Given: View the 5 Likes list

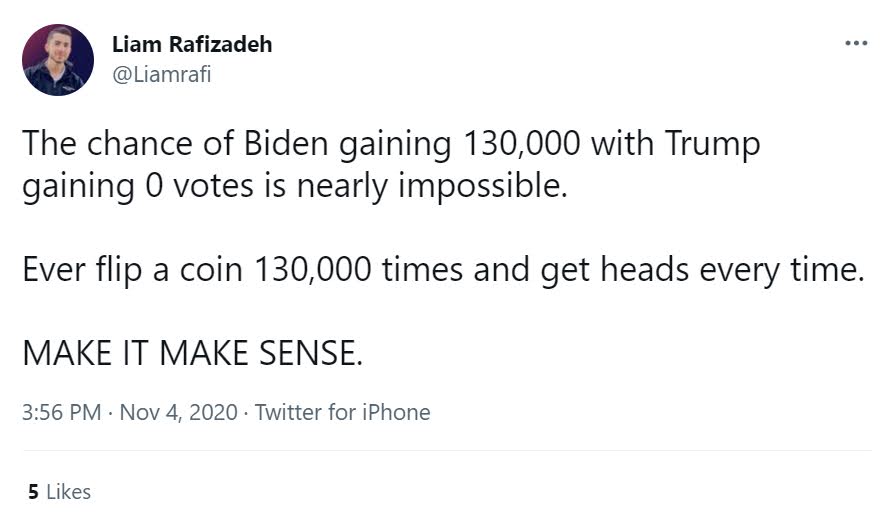Looking at the screenshot, I should (x=59, y=492).
